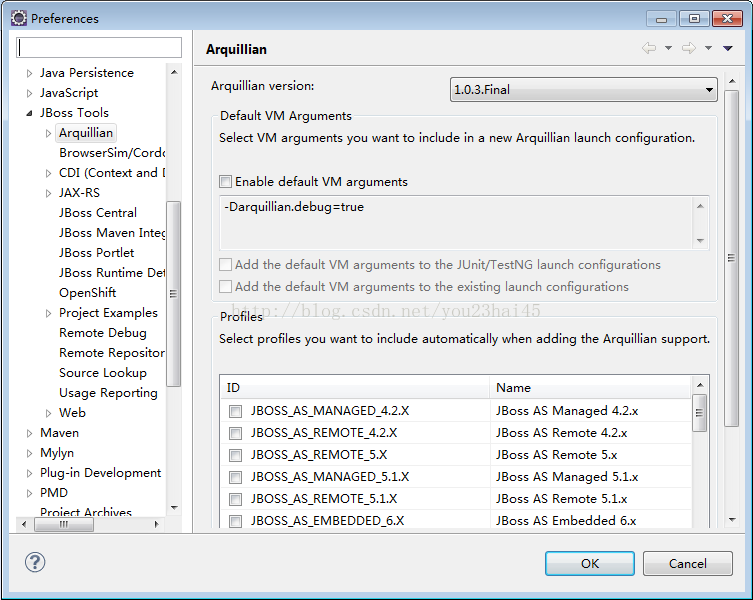The width and height of the screenshot is (753, 600).
Task: Click the Cancel button
Action: point(688,563)
